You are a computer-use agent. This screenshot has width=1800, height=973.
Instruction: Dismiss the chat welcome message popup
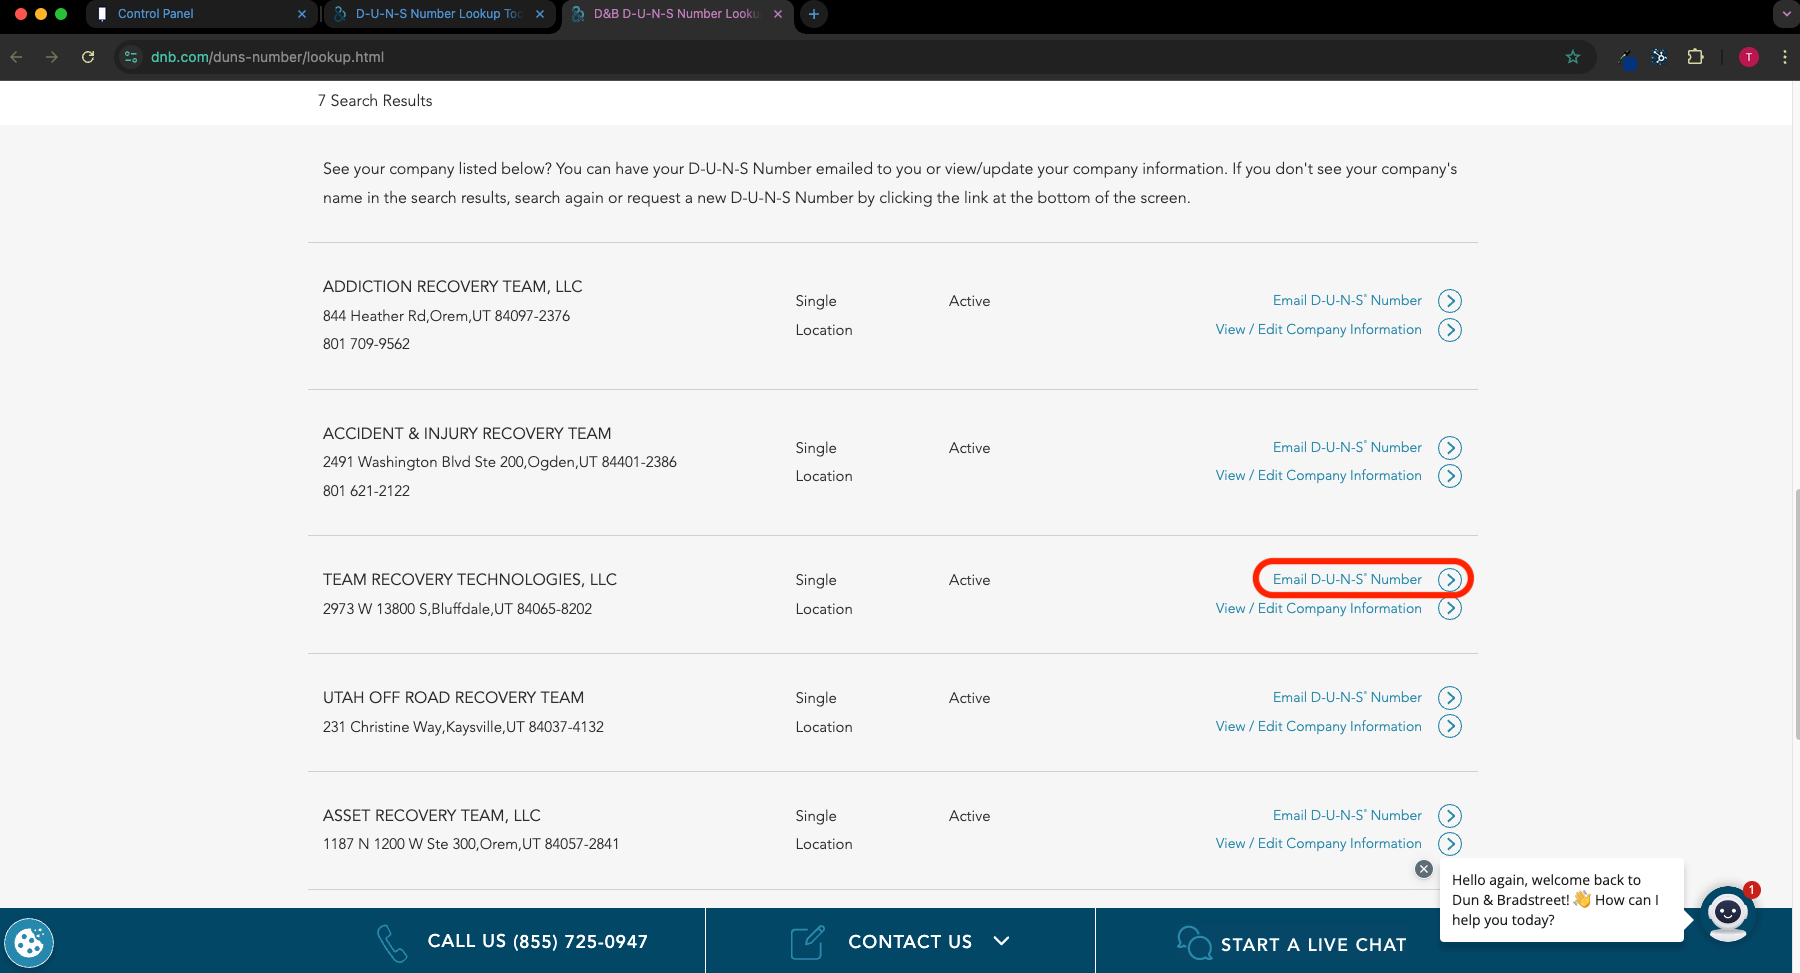click(x=1424, y=869)
